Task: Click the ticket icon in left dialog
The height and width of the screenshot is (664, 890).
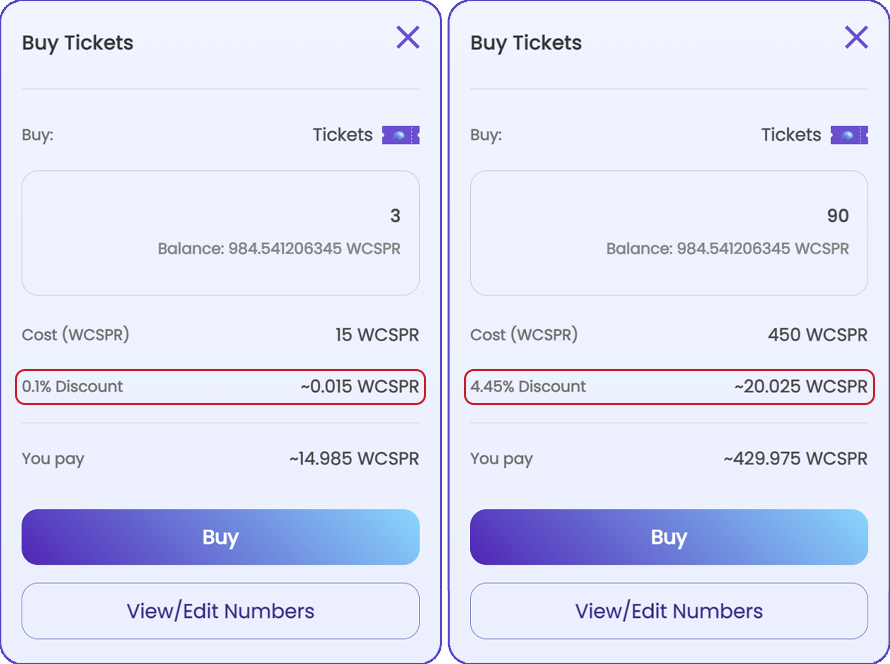Action: 401,135
